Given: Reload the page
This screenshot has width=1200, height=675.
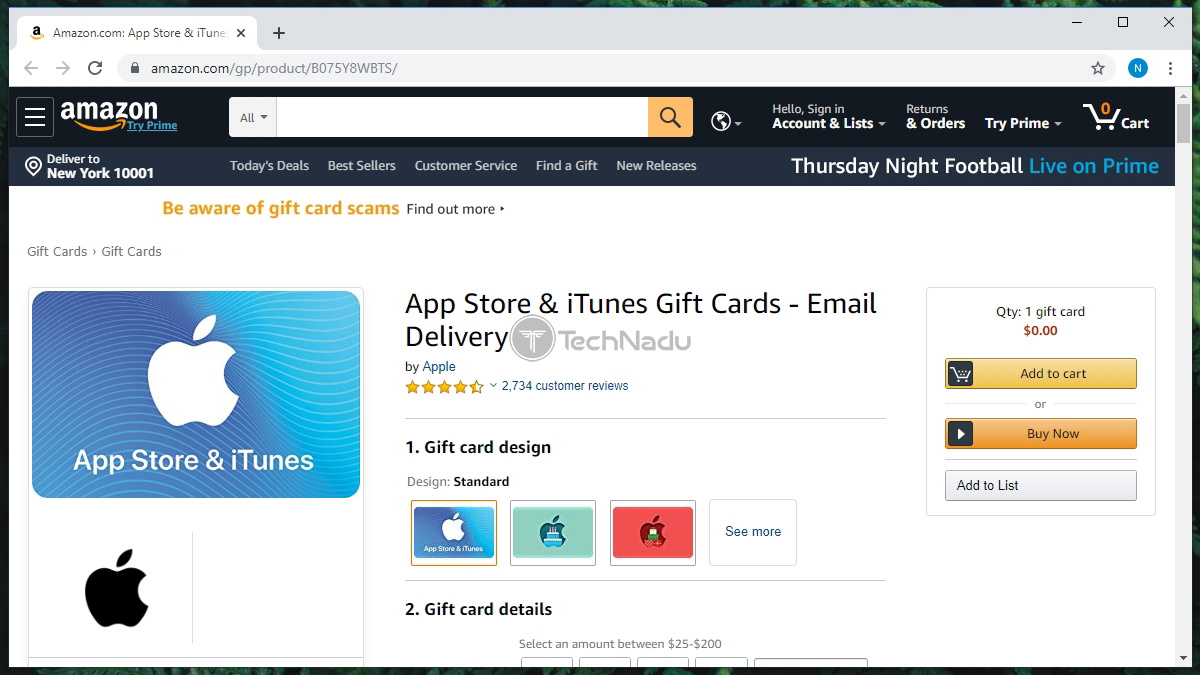Looking at the screenshot, I should [95, 68].
